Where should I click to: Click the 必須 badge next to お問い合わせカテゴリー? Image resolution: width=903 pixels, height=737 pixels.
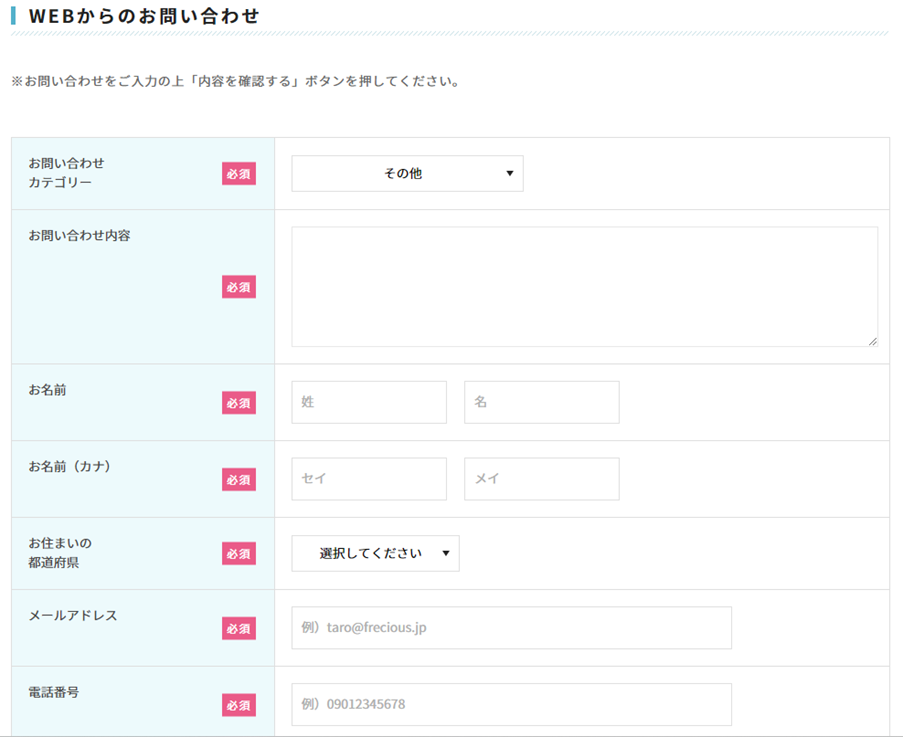(239, 174)
